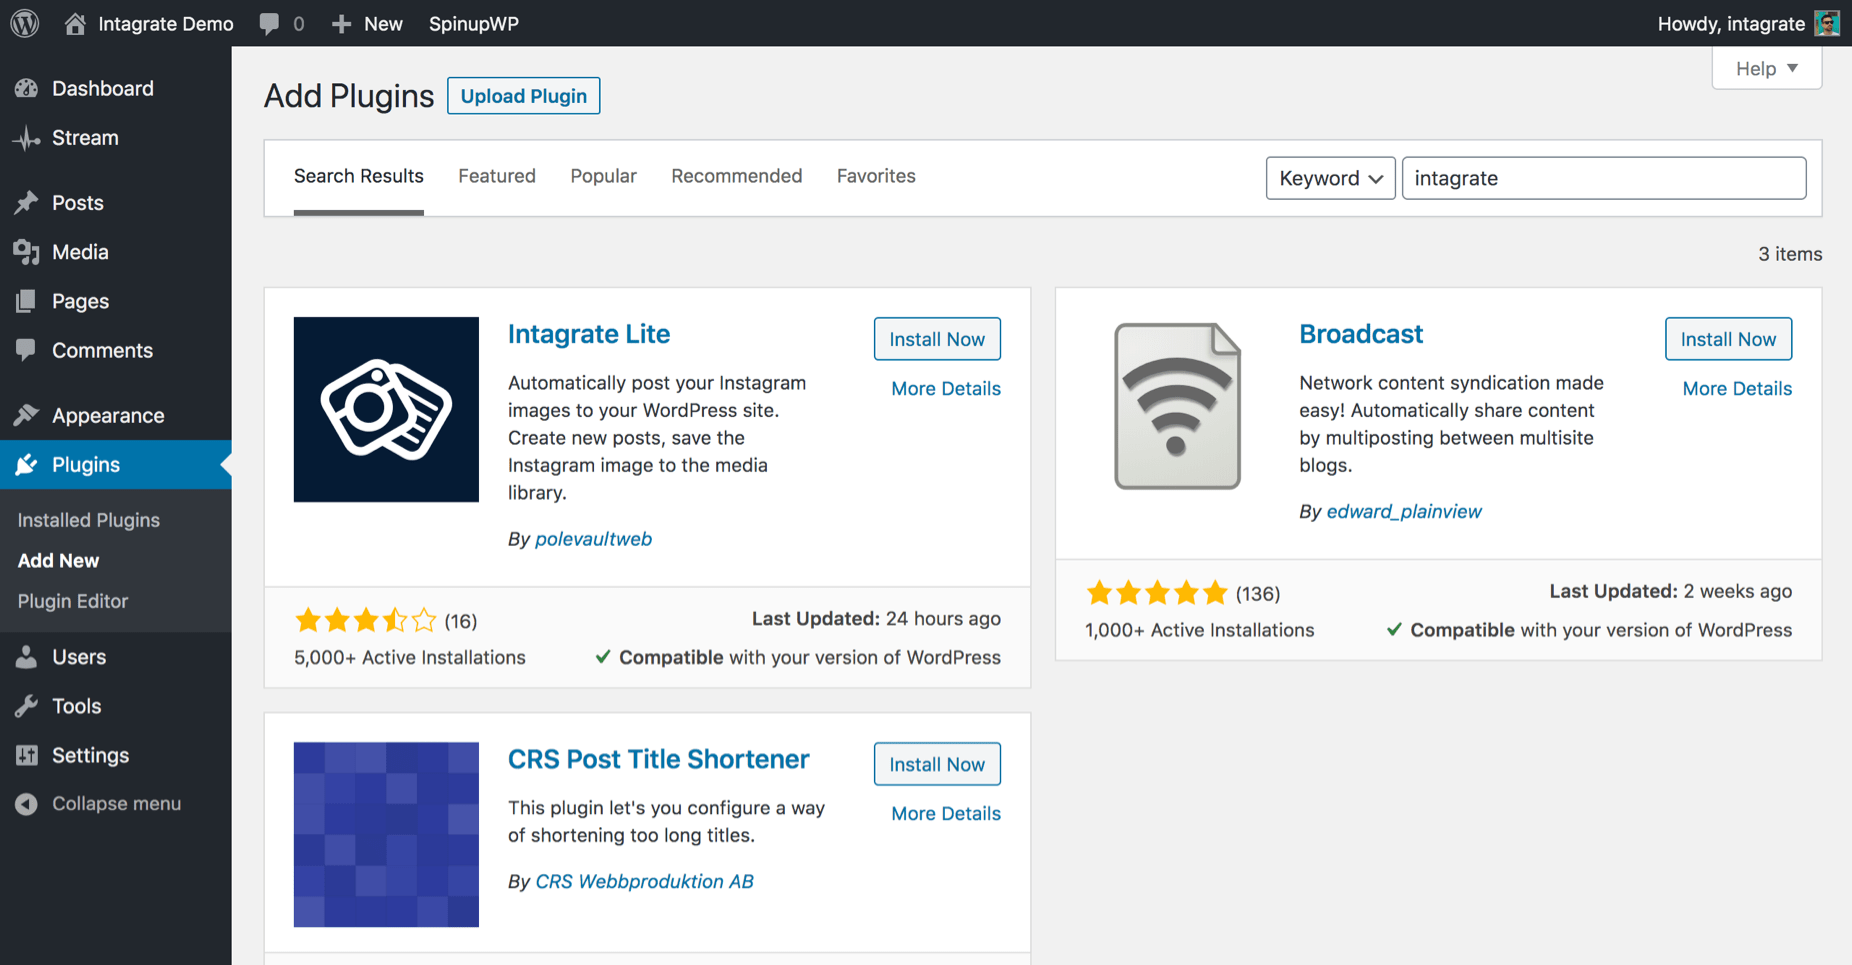Open the Keyword search type dropdown
The width and height of the screenshot is (1852, 965).
tap(1330, 178)
